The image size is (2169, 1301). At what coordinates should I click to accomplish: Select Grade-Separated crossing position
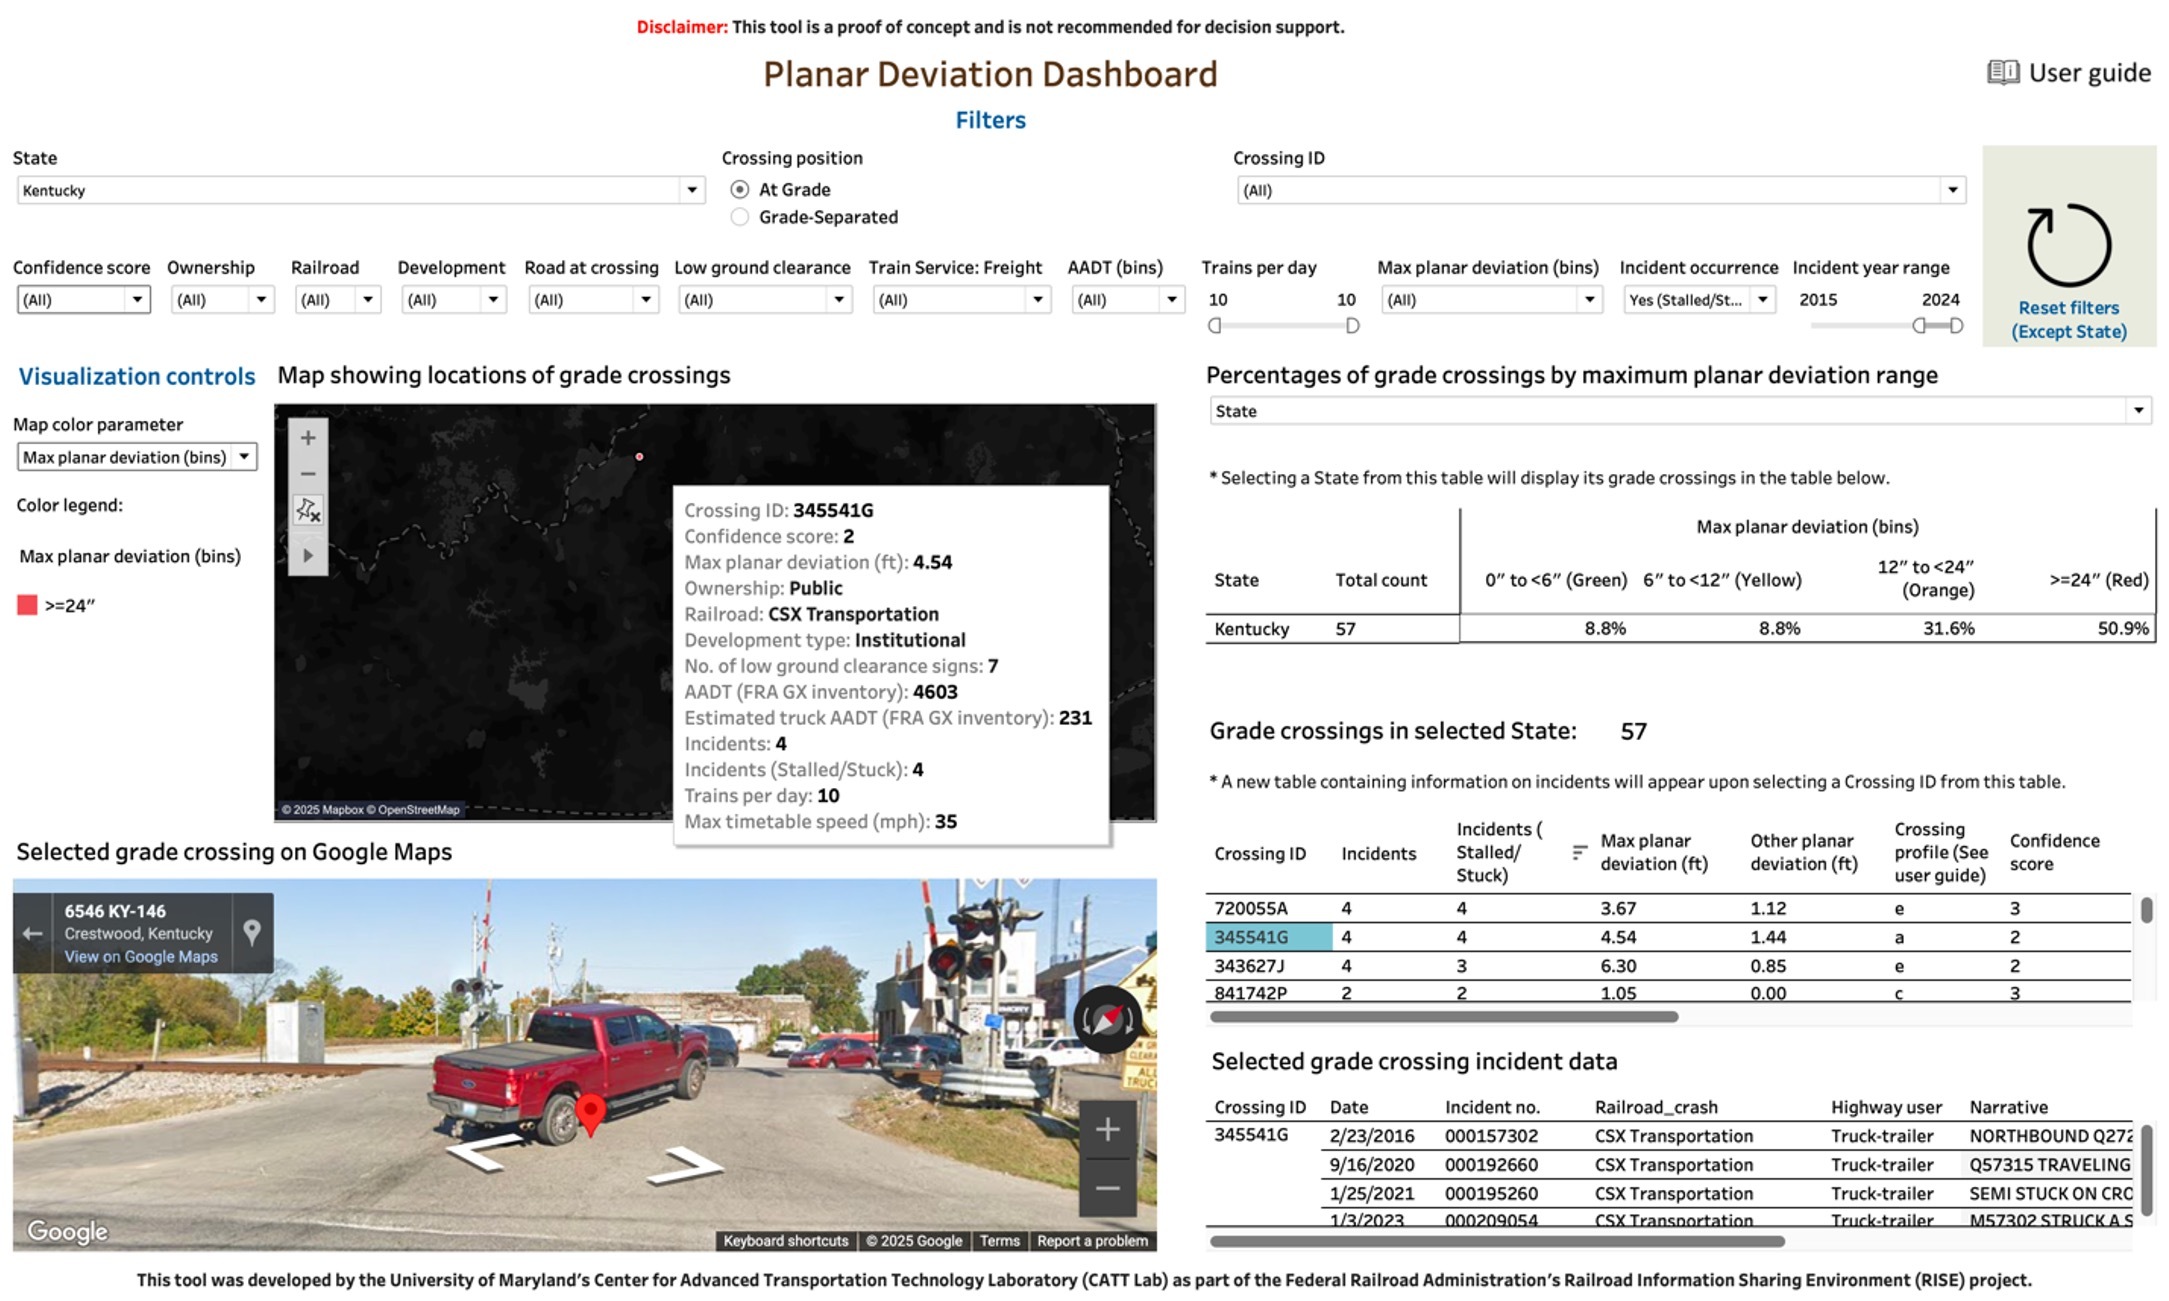tap(740, 217)
